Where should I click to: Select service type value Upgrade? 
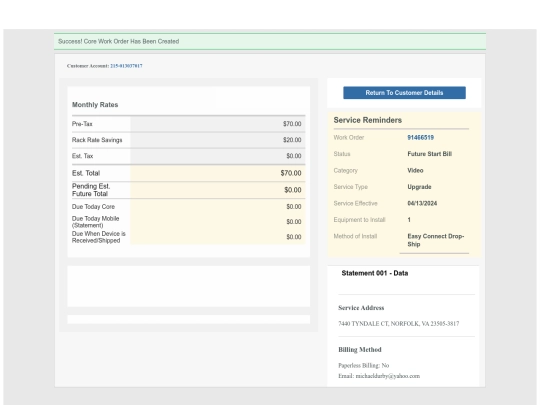[x=419, y=187]
